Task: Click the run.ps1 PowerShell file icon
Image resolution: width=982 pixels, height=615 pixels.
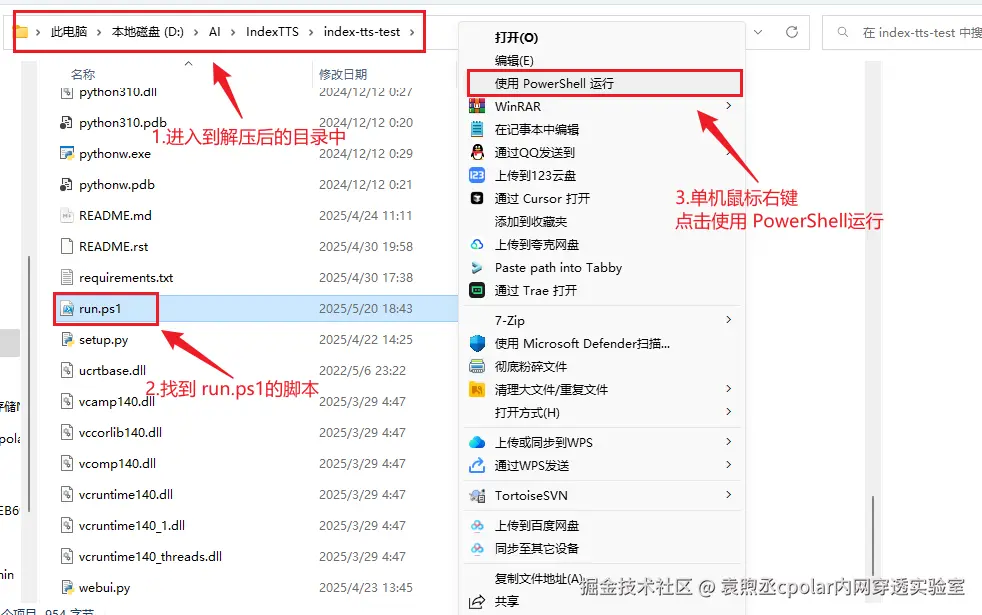Action: click(x=67, y=309)
